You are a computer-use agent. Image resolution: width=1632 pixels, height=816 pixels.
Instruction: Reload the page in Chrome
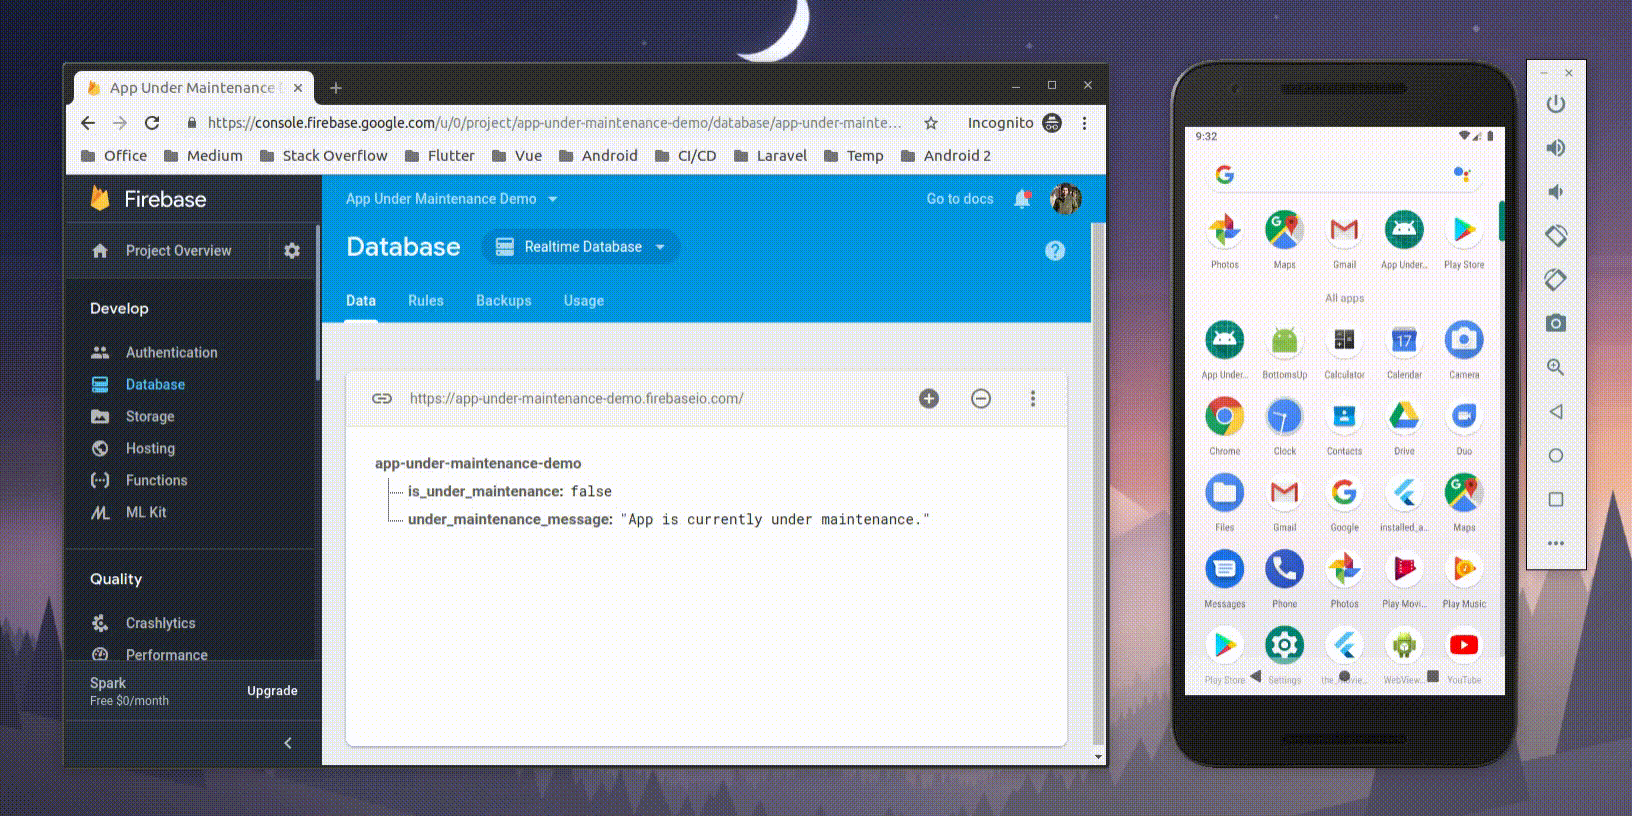(x=152, y=123)
